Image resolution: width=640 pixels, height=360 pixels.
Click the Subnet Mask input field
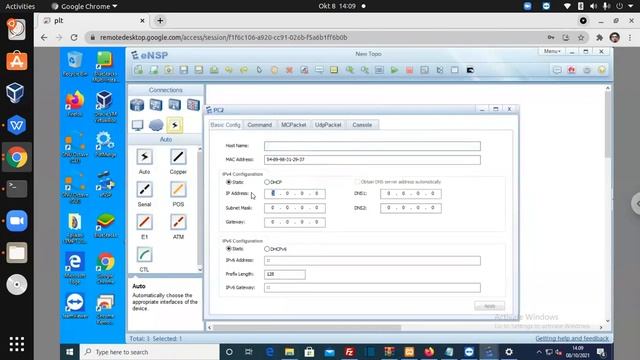(295, 208)
